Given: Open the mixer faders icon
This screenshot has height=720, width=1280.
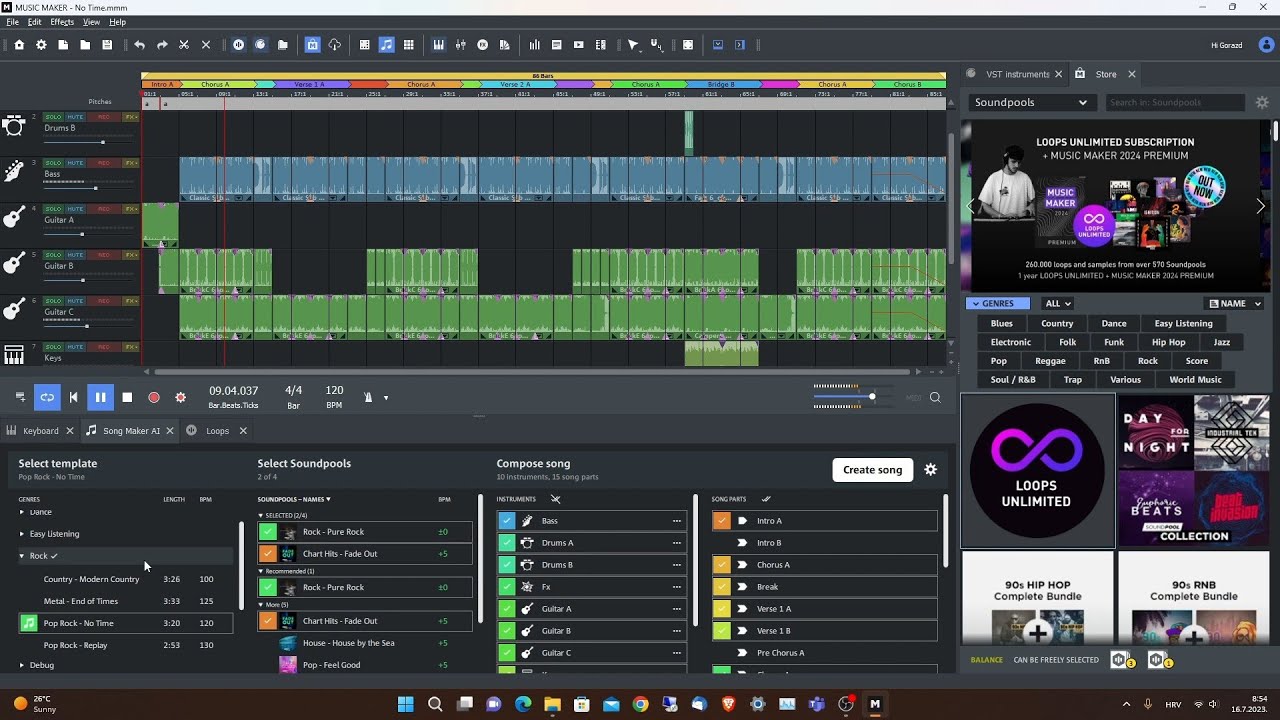Looking at the screenshot, I should click(x=460, y=45).
